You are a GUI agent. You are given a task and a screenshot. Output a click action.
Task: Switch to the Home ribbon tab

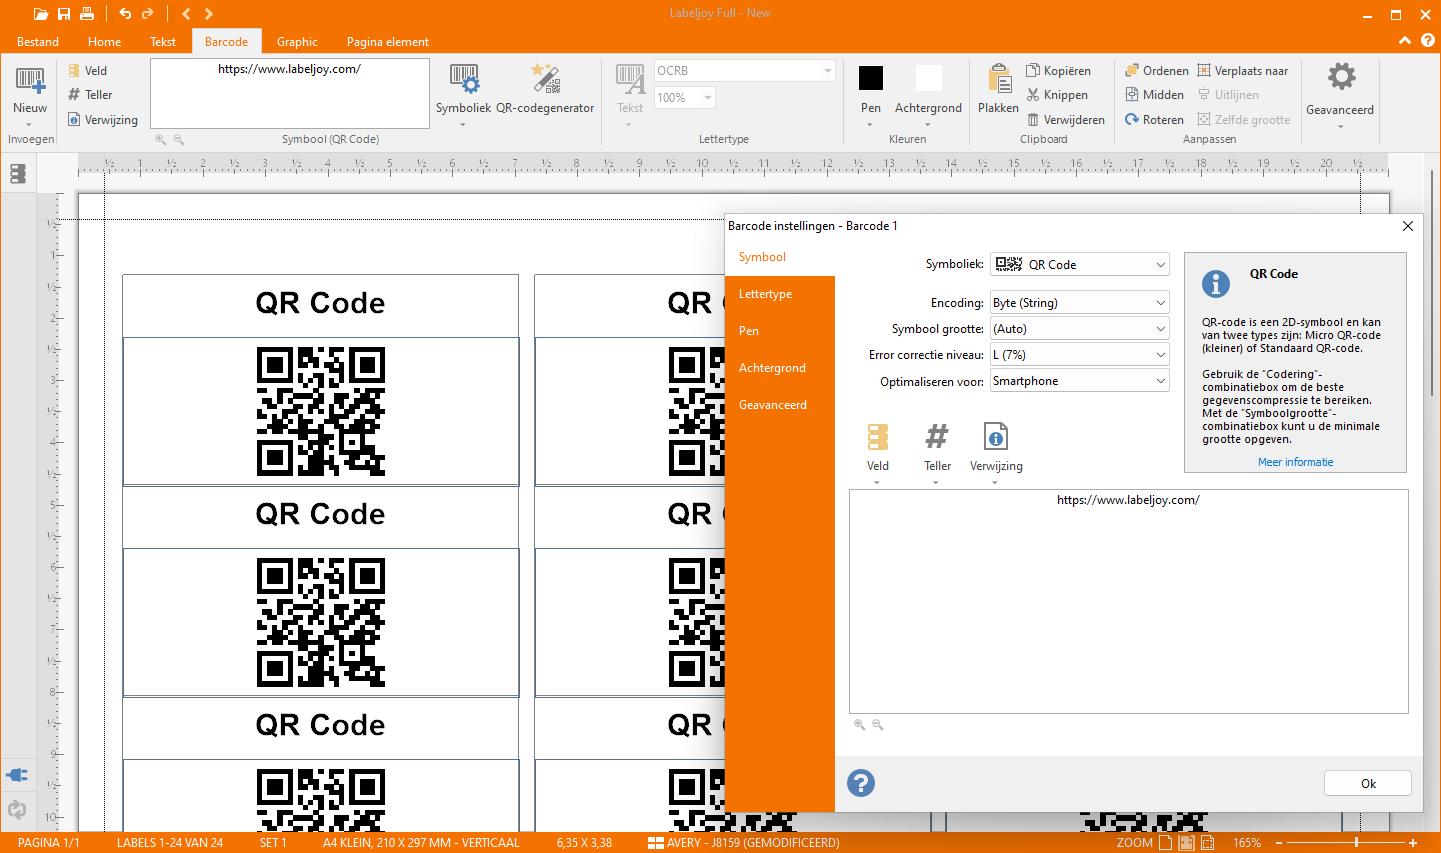point(104,42)
